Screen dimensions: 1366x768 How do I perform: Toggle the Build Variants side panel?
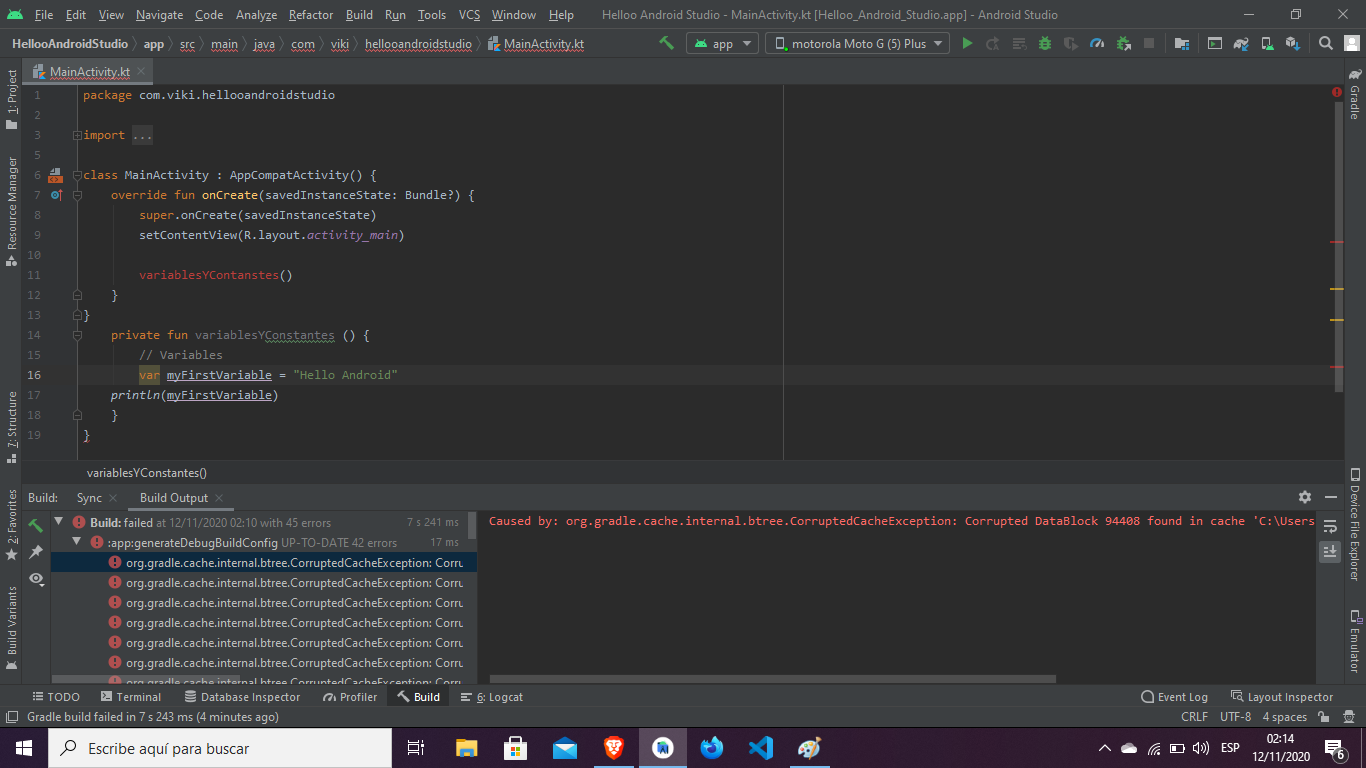click(x=11, y=628)
